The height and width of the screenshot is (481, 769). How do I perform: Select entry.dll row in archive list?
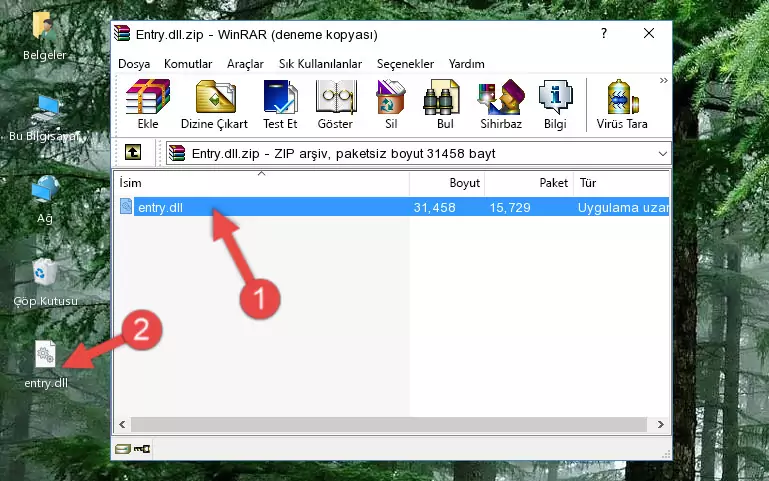click(392, 207)
